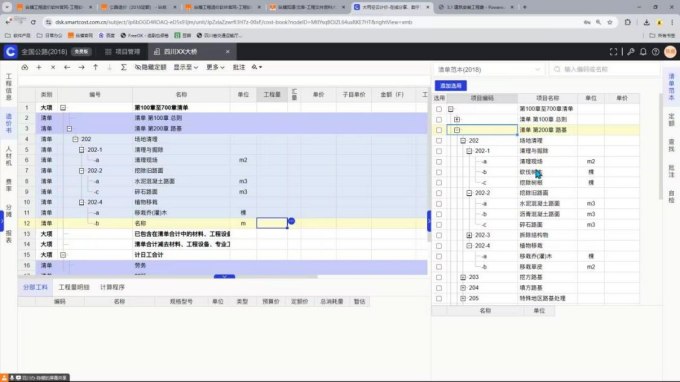
Task: Close the 四川XX大桥 project tab
Action: 228,52
